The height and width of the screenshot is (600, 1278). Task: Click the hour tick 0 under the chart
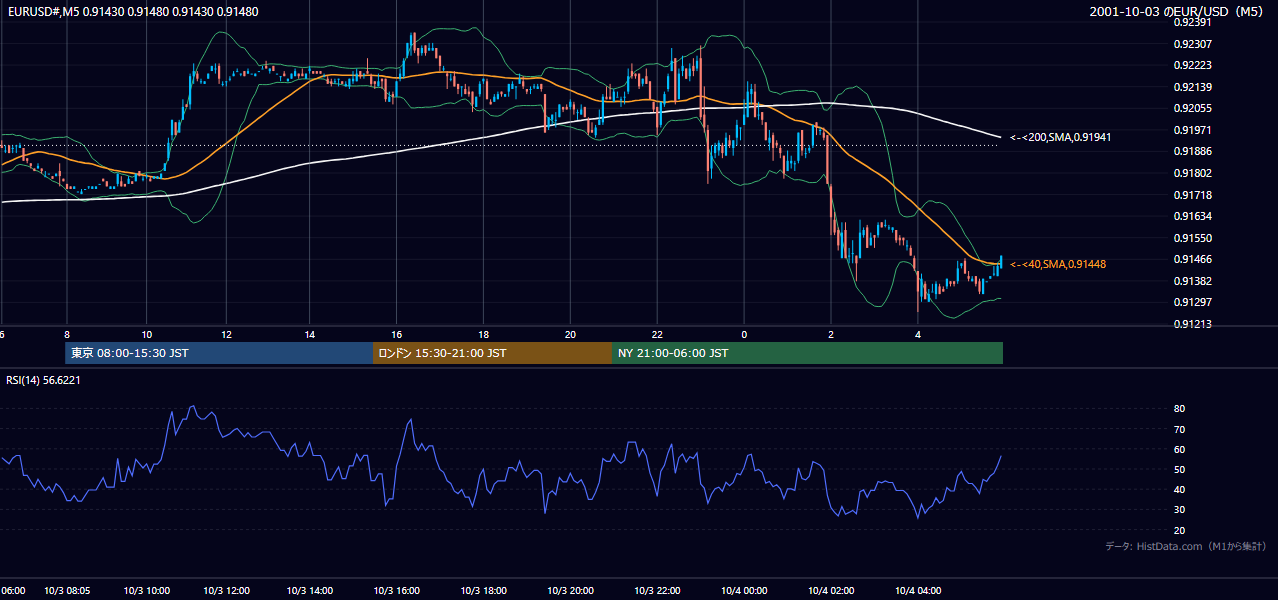[744, 334]
